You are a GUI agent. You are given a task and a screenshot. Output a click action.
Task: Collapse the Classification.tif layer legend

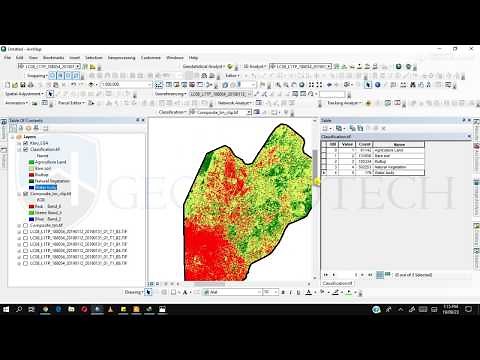pyautogui.click(x=19, y=149)
